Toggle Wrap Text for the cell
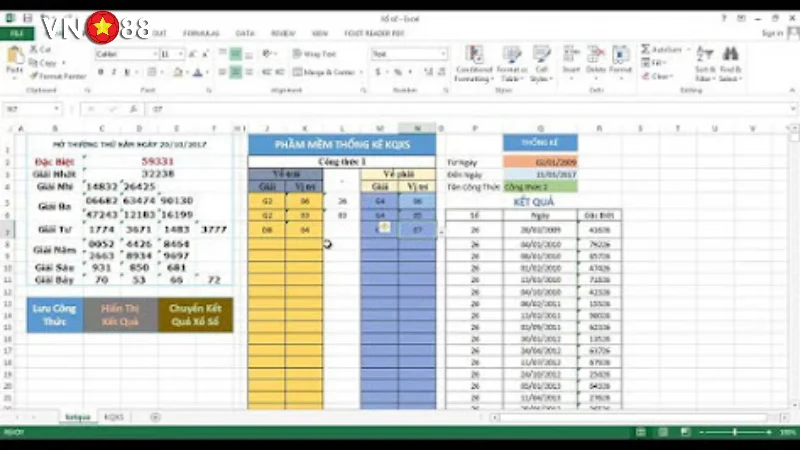Image resolution: width=800 pixels, height=450 pixels. 314,54
